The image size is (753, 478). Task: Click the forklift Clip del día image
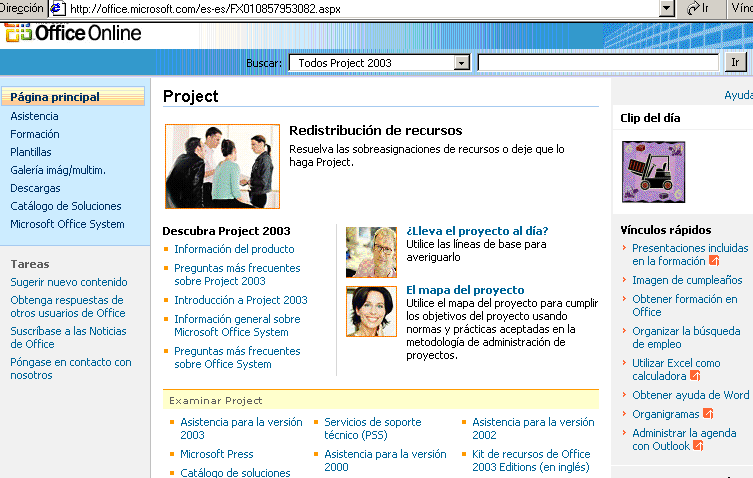[653, 172]
